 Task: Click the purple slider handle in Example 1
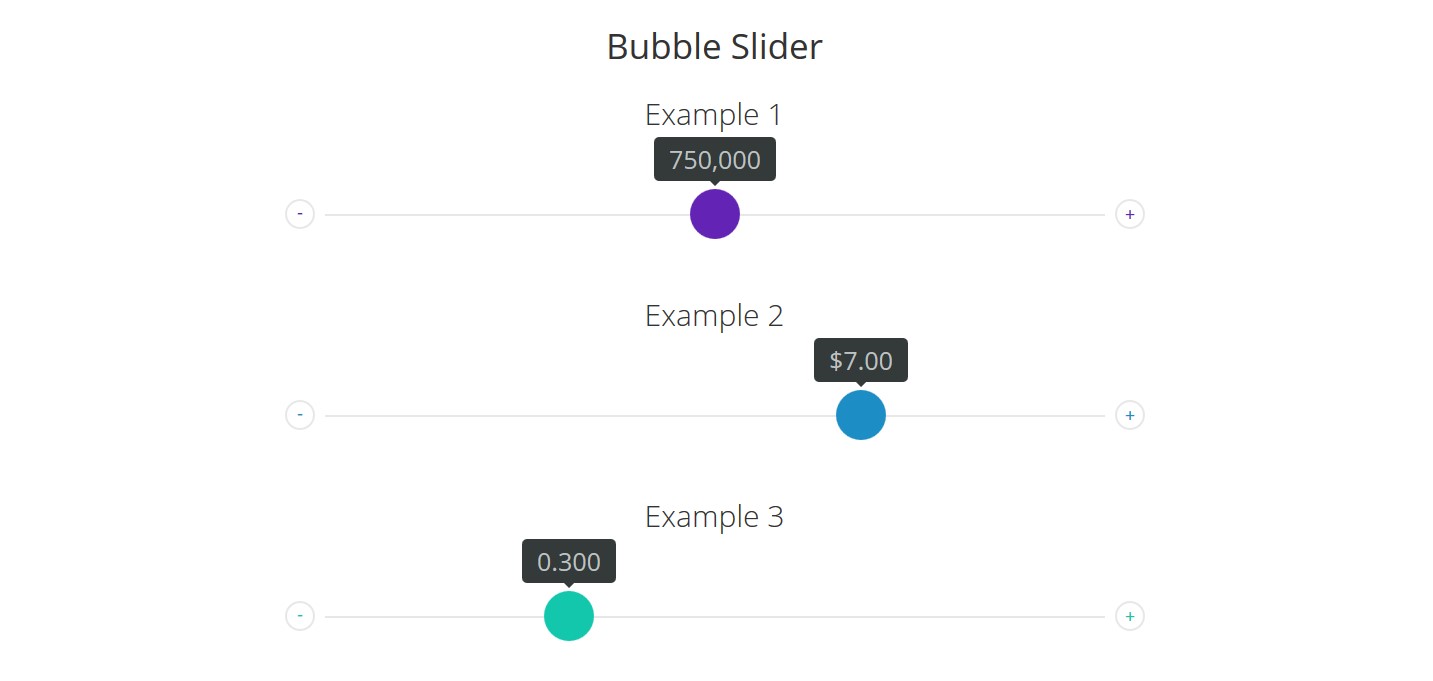tap(715, 214)
